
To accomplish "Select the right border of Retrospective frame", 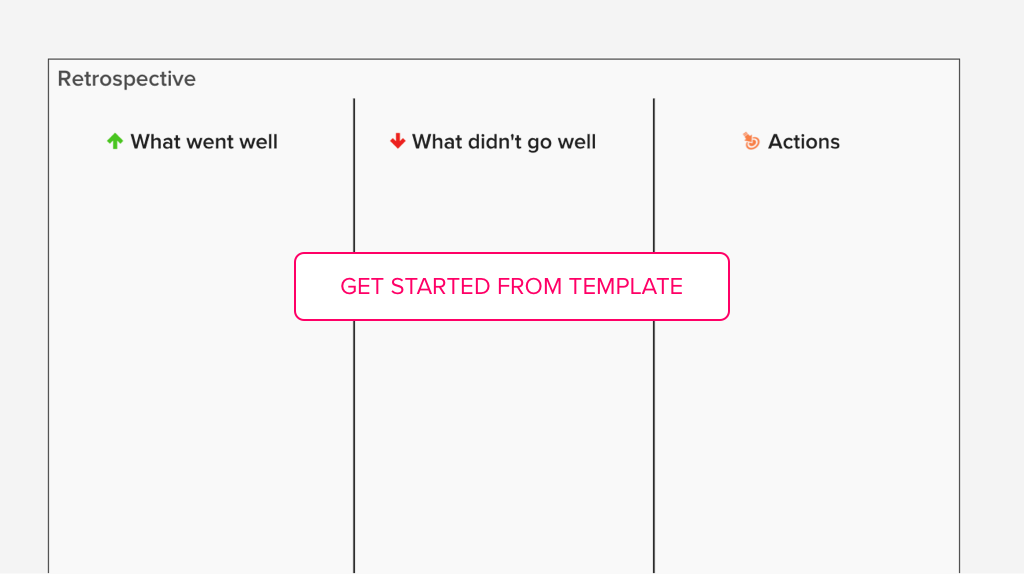I will tap(959, 317).
